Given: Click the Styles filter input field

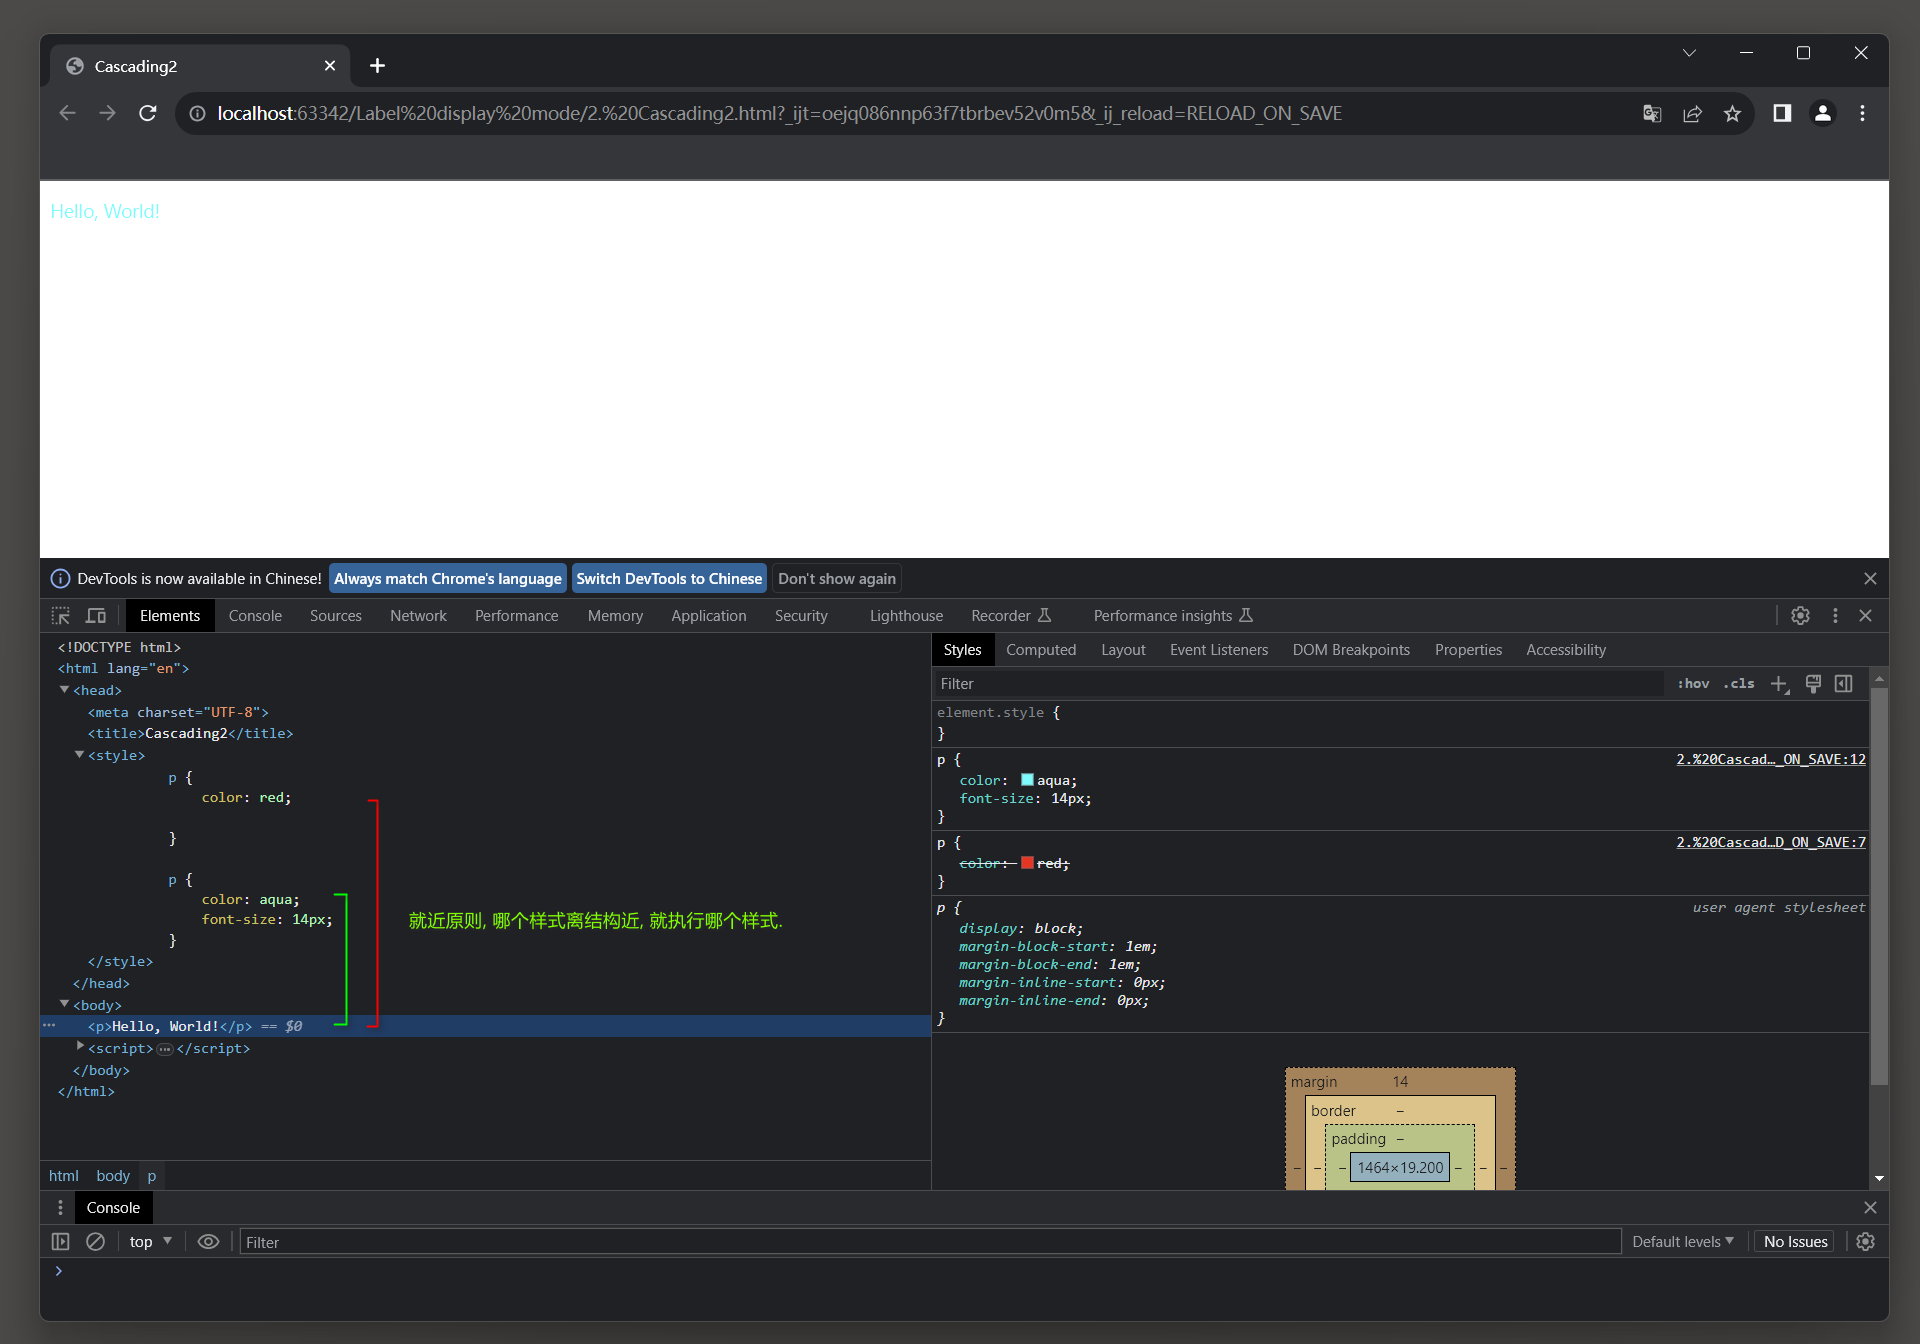Looking at the screenshot, I should pos(1298,684).
